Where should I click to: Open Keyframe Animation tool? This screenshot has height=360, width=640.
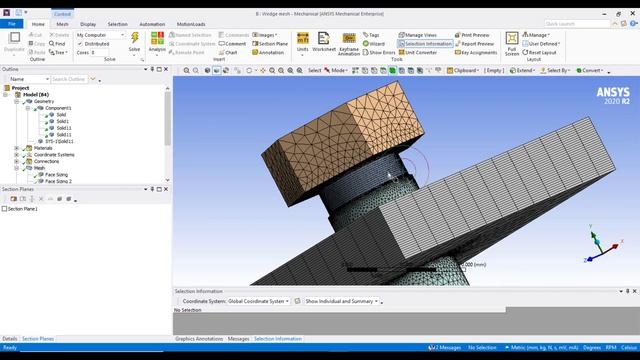[x=349, y=44]
